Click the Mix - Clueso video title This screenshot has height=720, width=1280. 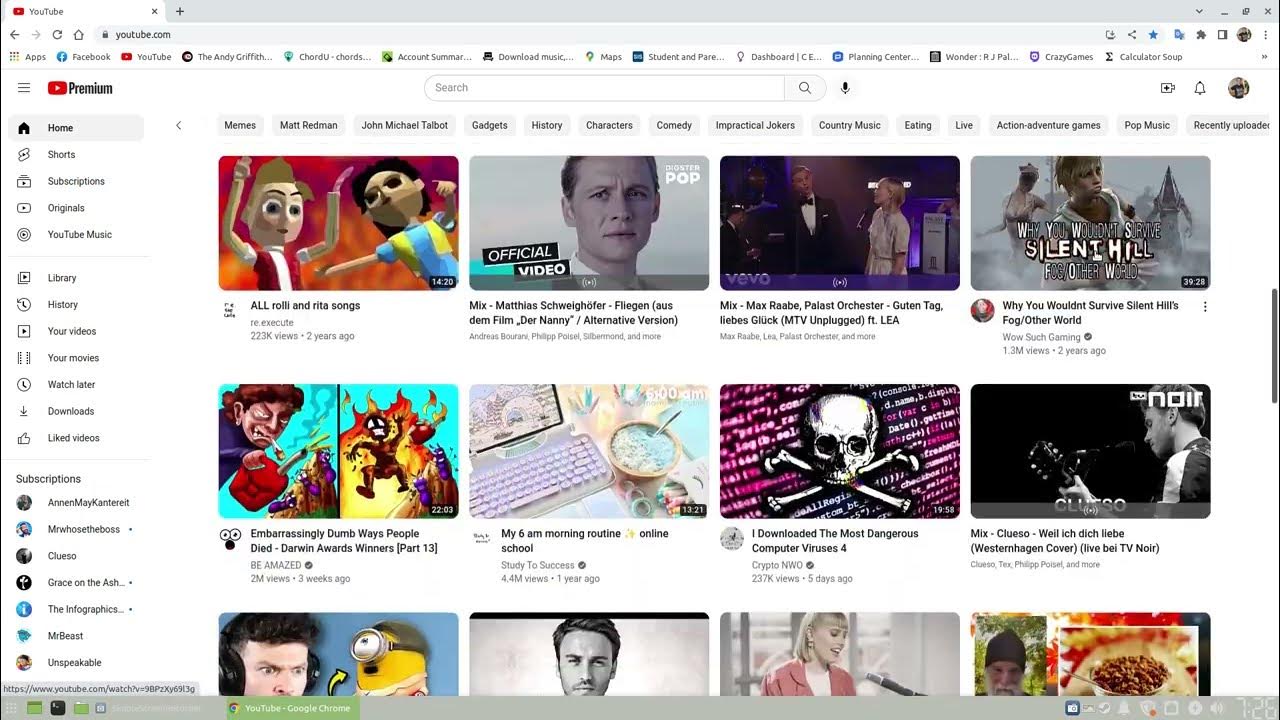tap(1065, 541)
